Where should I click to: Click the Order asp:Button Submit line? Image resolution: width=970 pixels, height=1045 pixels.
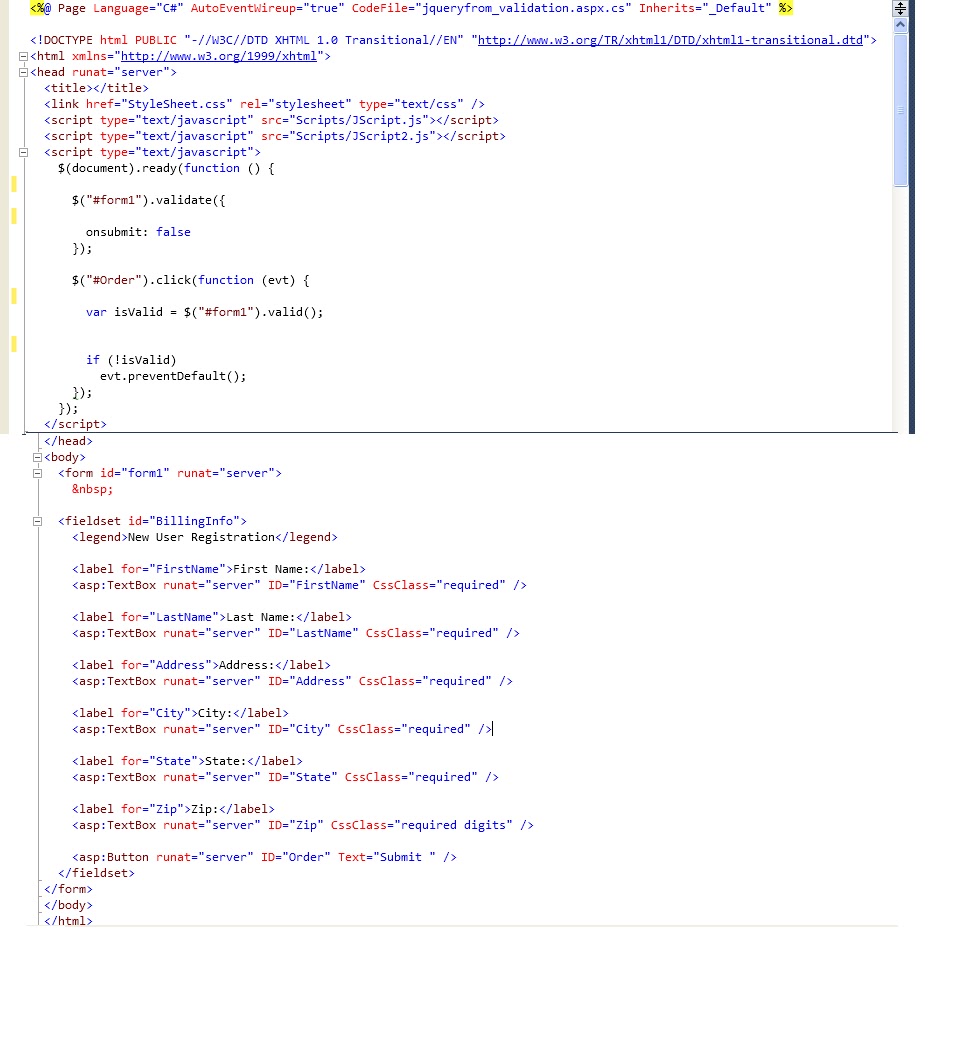[265, 857]
